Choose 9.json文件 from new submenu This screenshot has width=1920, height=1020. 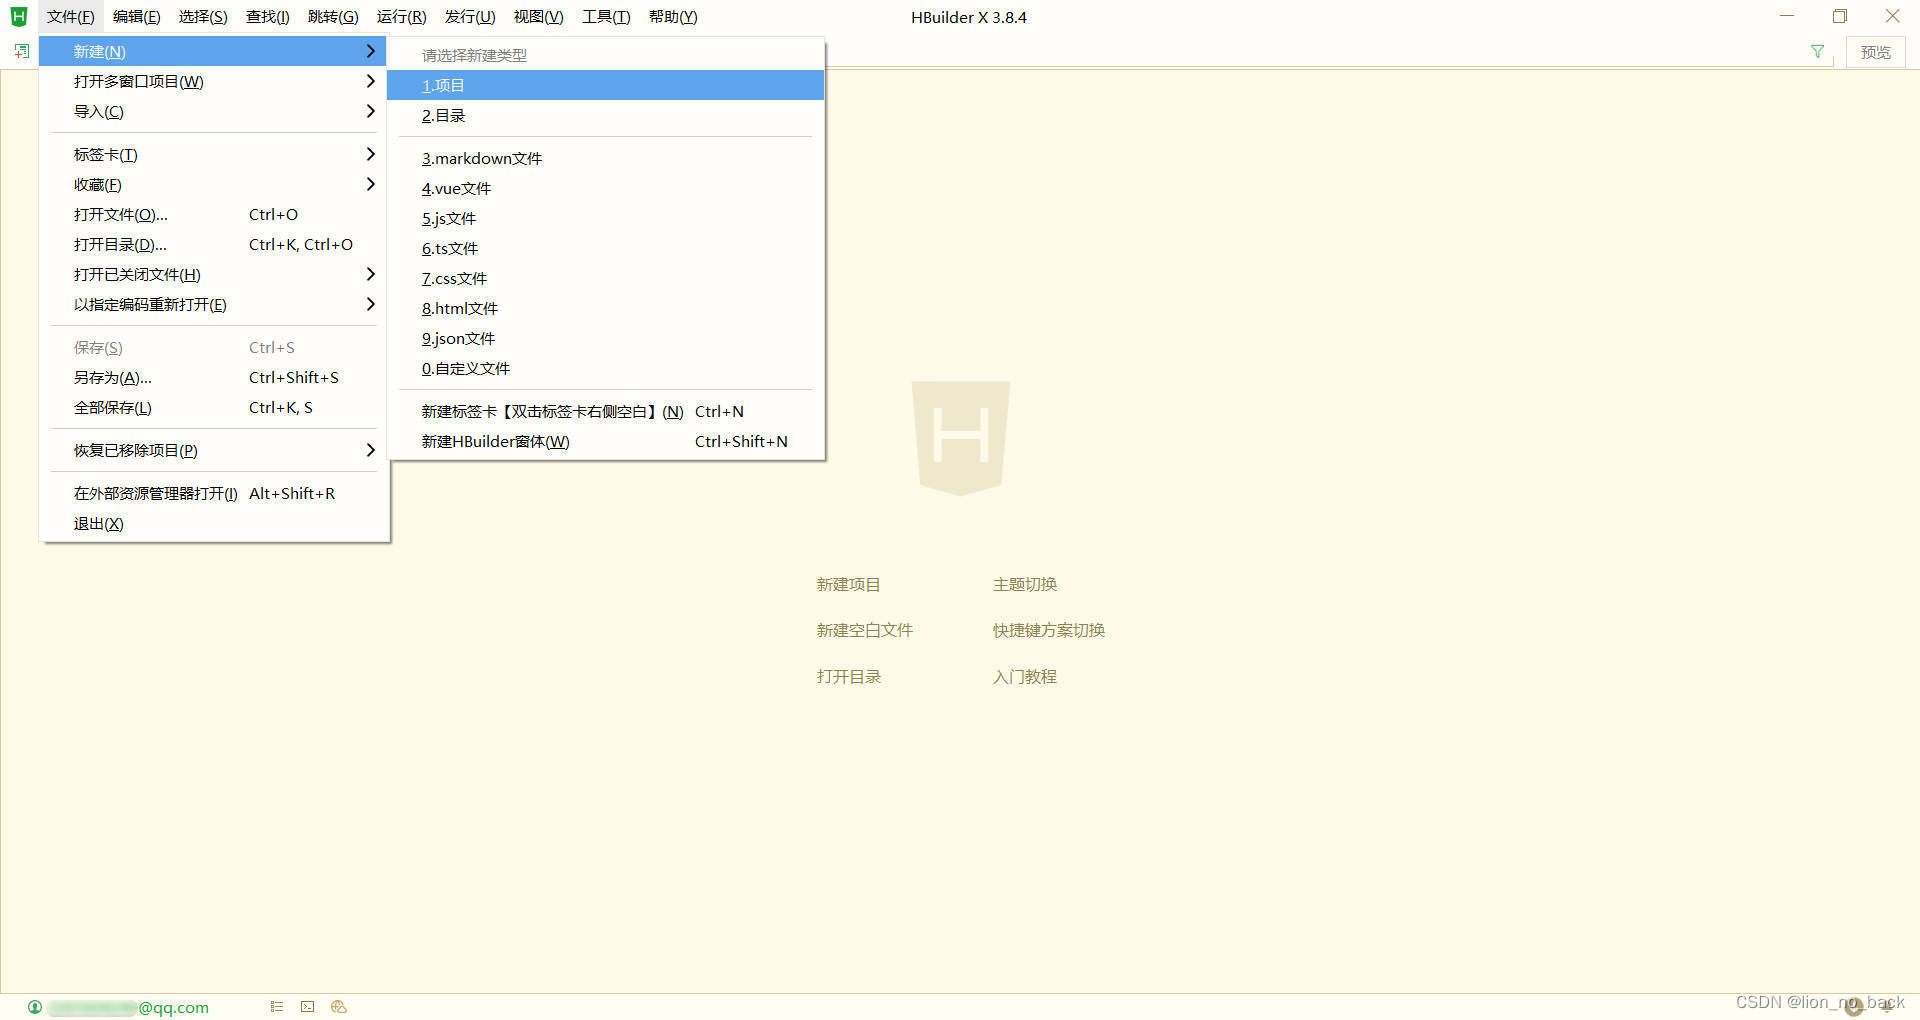click(x=605, y=338)
